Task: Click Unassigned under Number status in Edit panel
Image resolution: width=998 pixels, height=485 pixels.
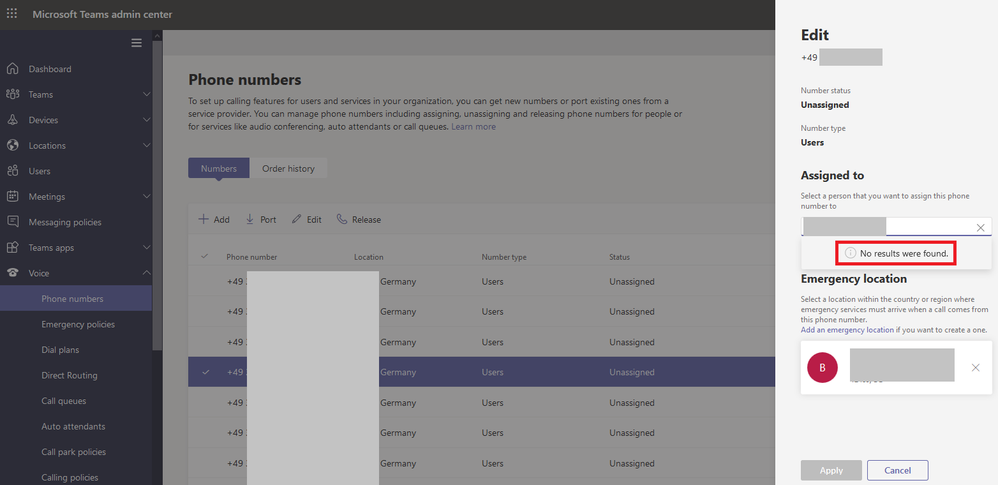Action: point(825,105)
